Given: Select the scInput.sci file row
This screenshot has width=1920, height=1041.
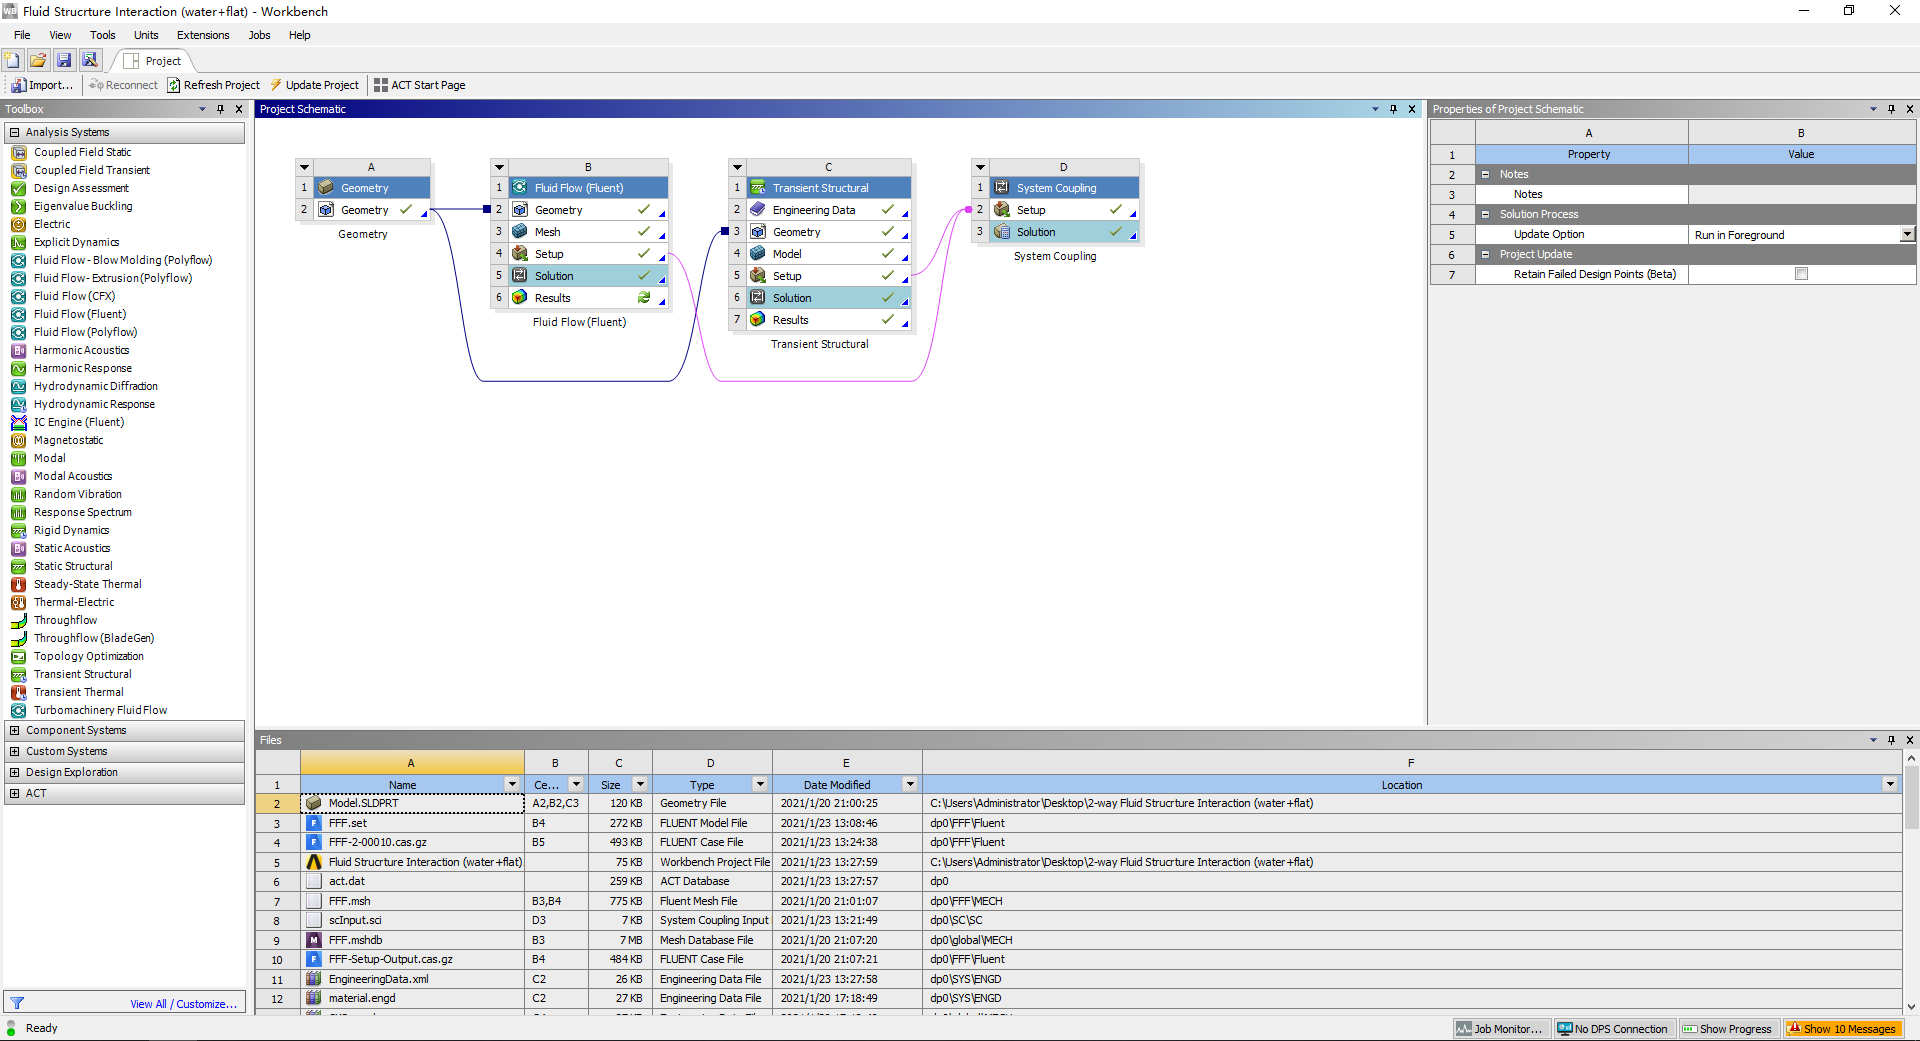Looking at the screenshot, I should point(1079,920).
